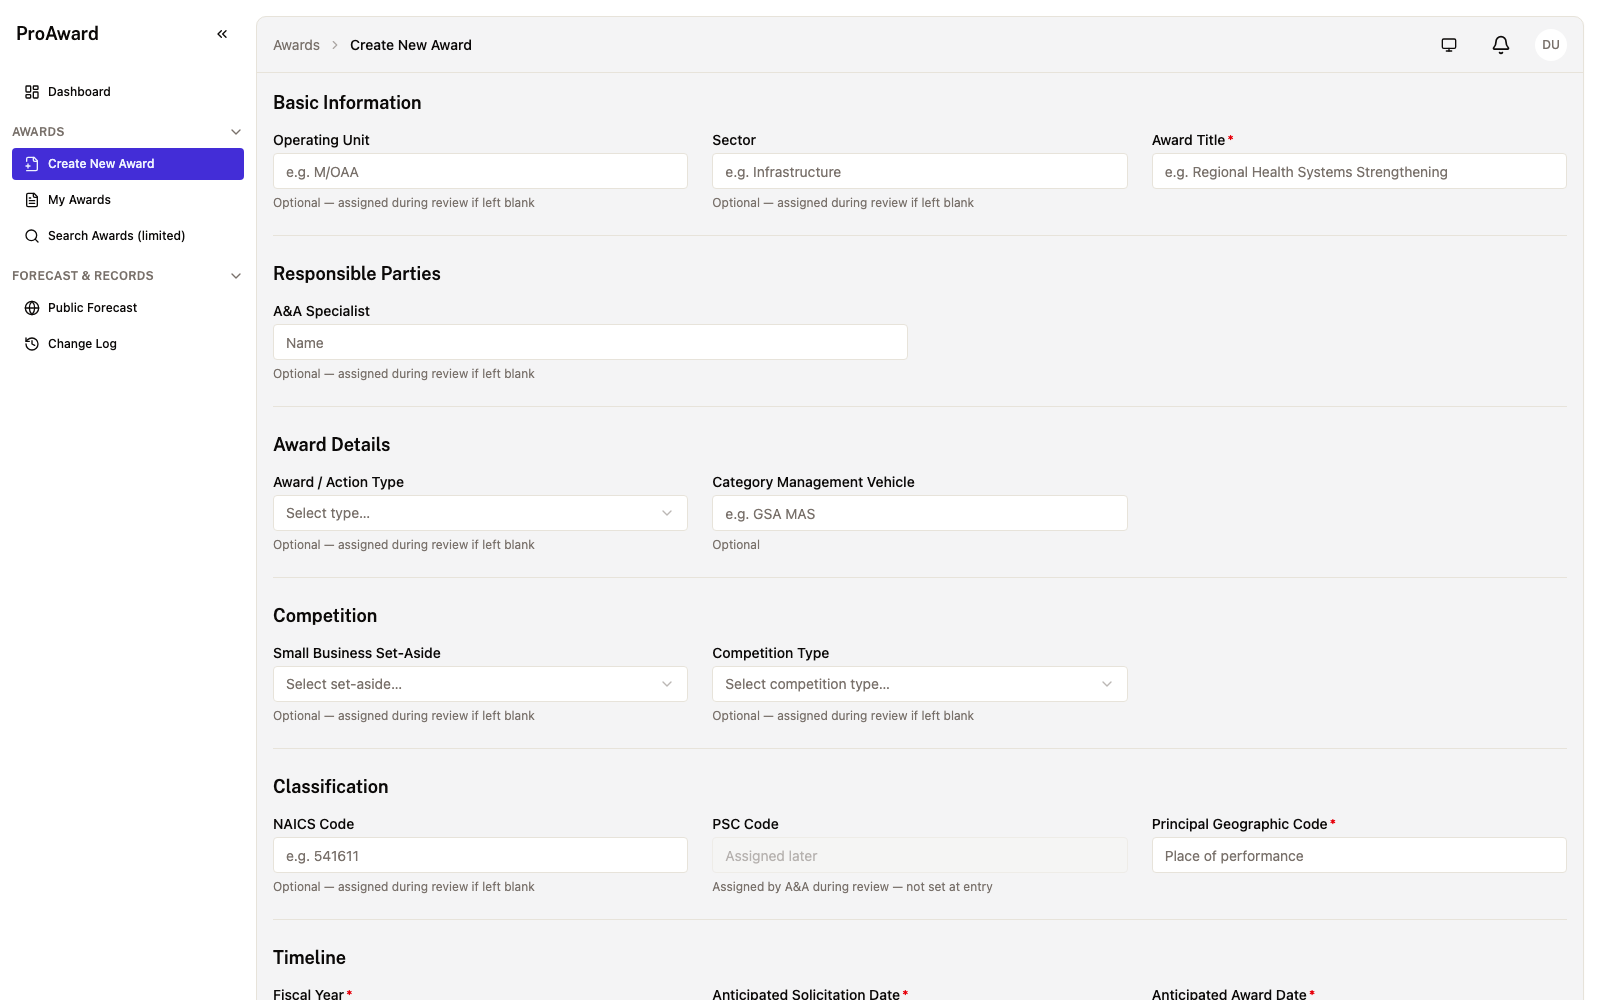Click the ProAward logo text
The image size is (1600, 1000).
click(x=57, y=34)
